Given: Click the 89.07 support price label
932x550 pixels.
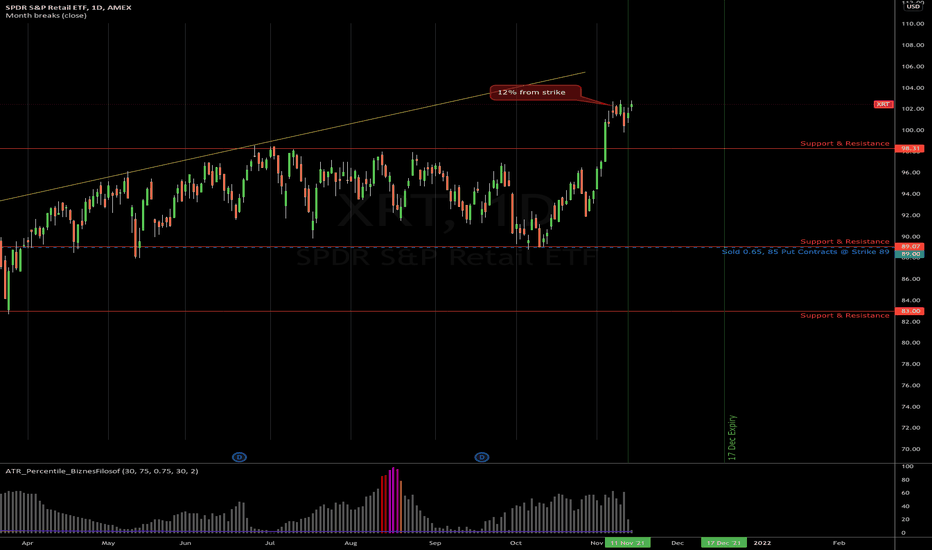Looking at the screenshot, I should pos(909,246).
